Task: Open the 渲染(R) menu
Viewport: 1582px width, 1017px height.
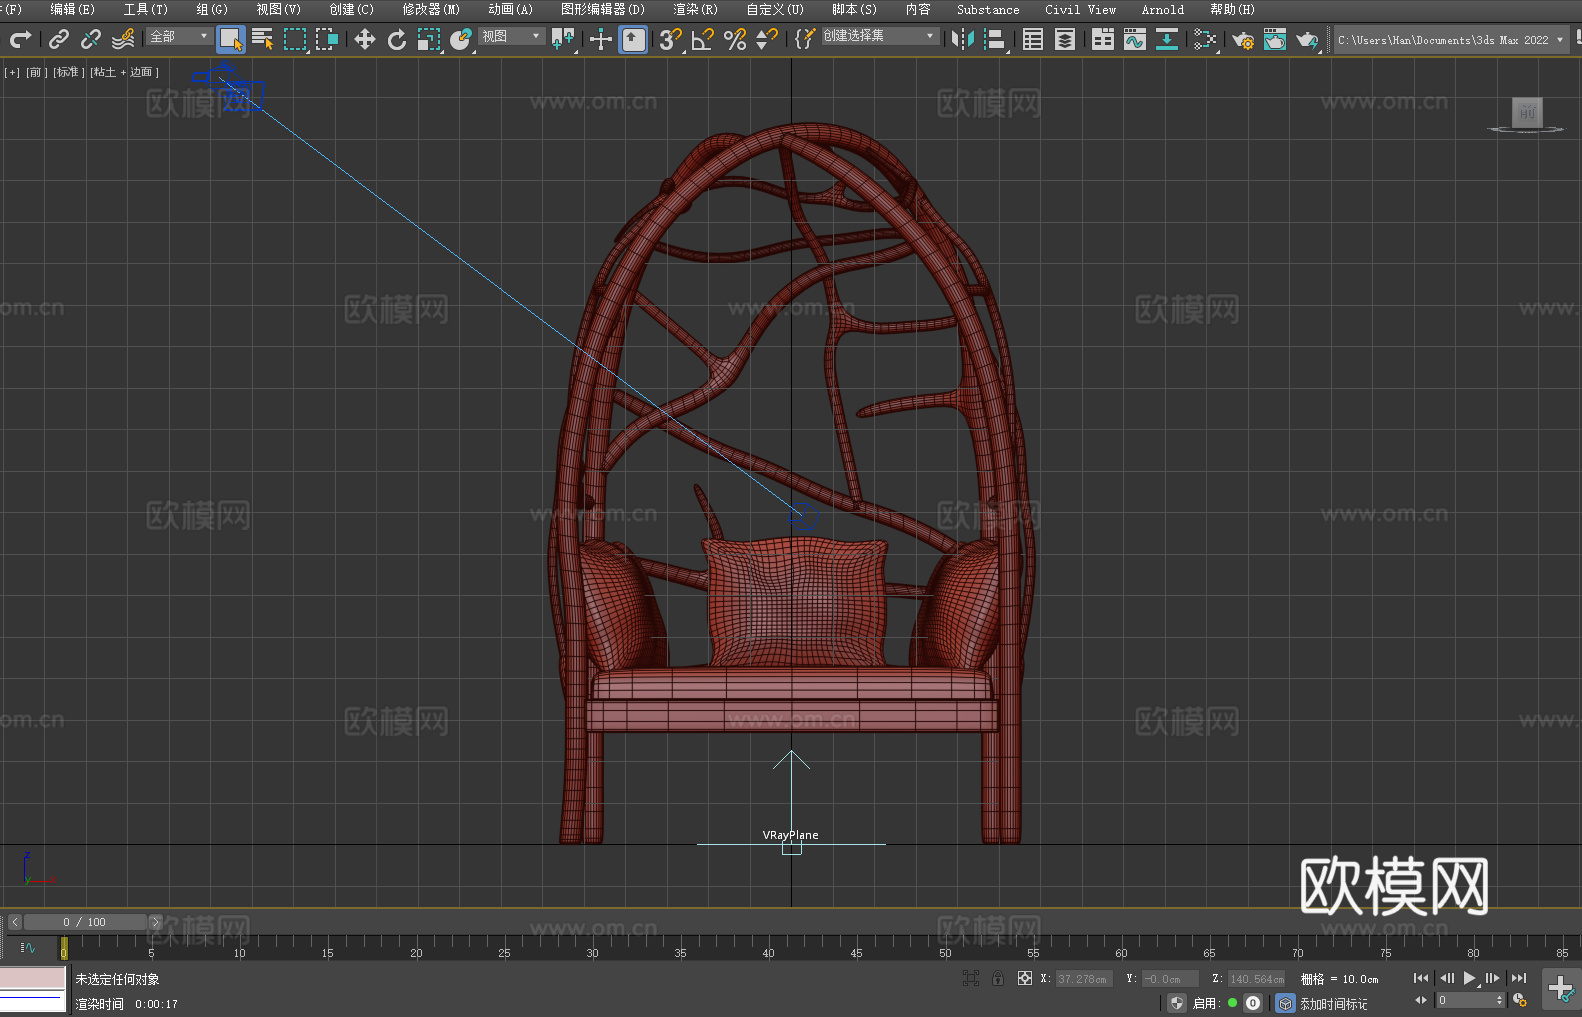Action: click(696, 9)
